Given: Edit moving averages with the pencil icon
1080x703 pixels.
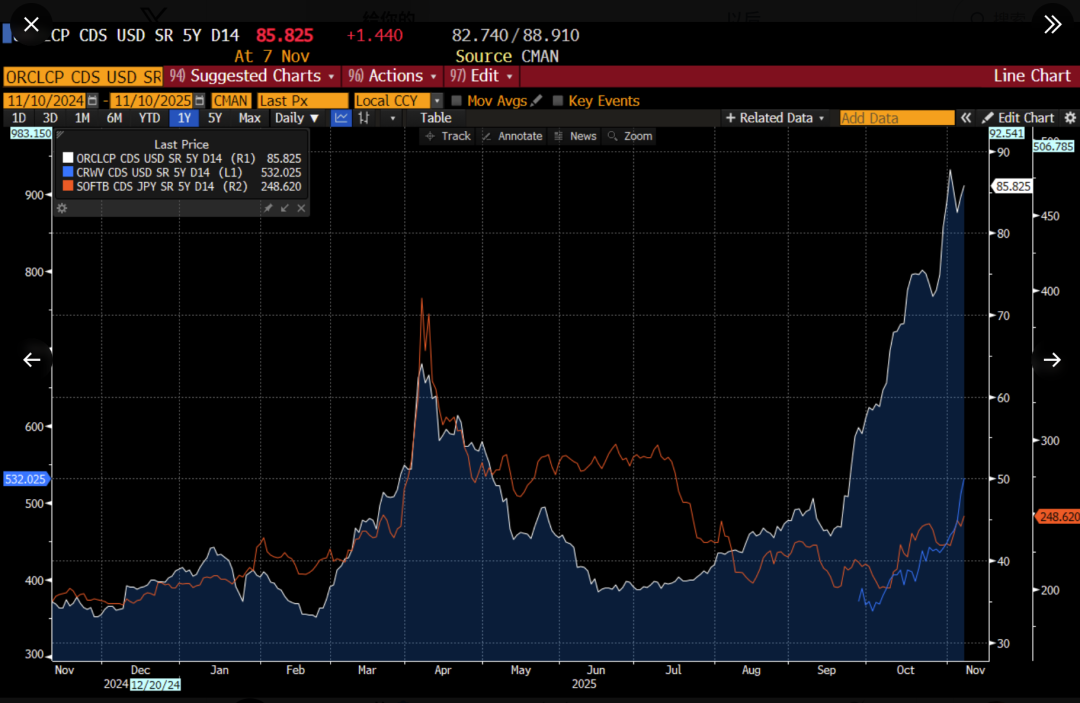Looking at the screenshot, I should coord(537,101).
